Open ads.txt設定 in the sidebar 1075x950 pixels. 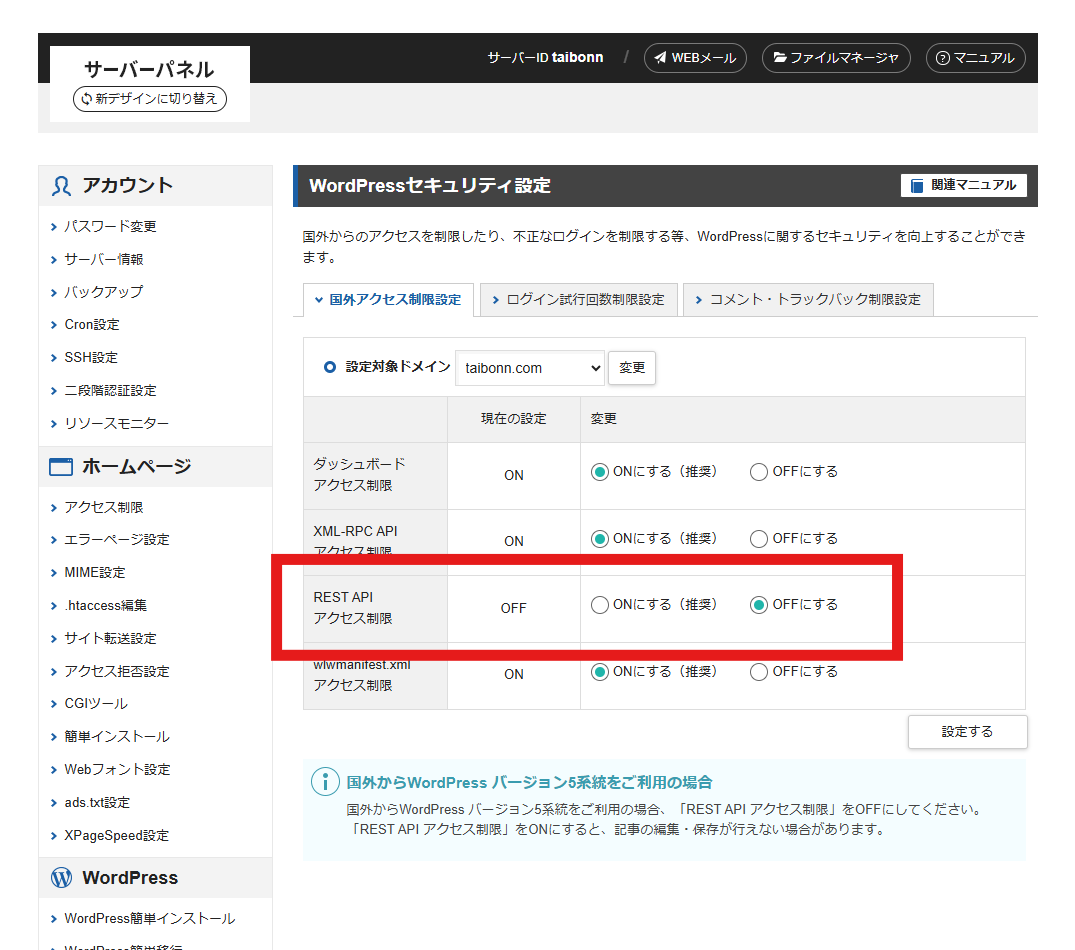(x=97, y=803)
